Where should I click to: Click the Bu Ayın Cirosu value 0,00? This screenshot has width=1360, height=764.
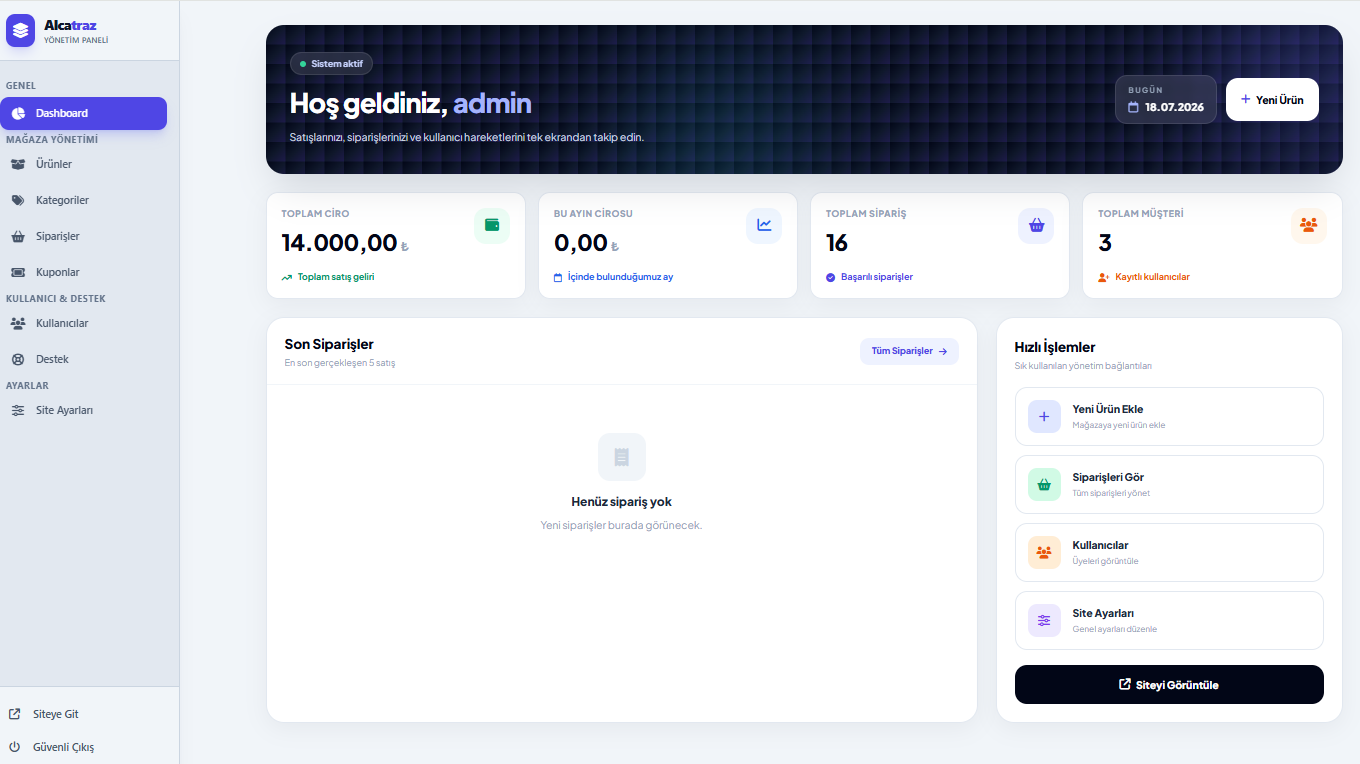click(x=581, y=242)
